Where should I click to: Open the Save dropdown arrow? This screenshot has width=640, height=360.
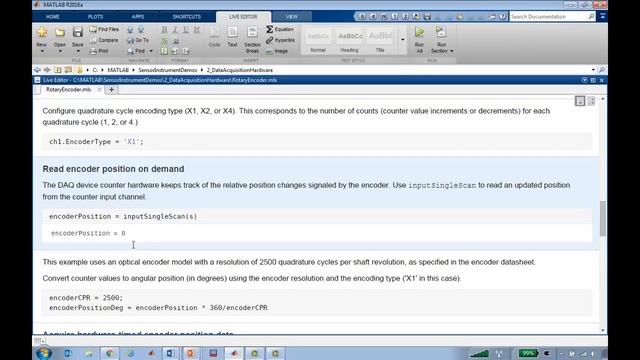pos(78,51)
